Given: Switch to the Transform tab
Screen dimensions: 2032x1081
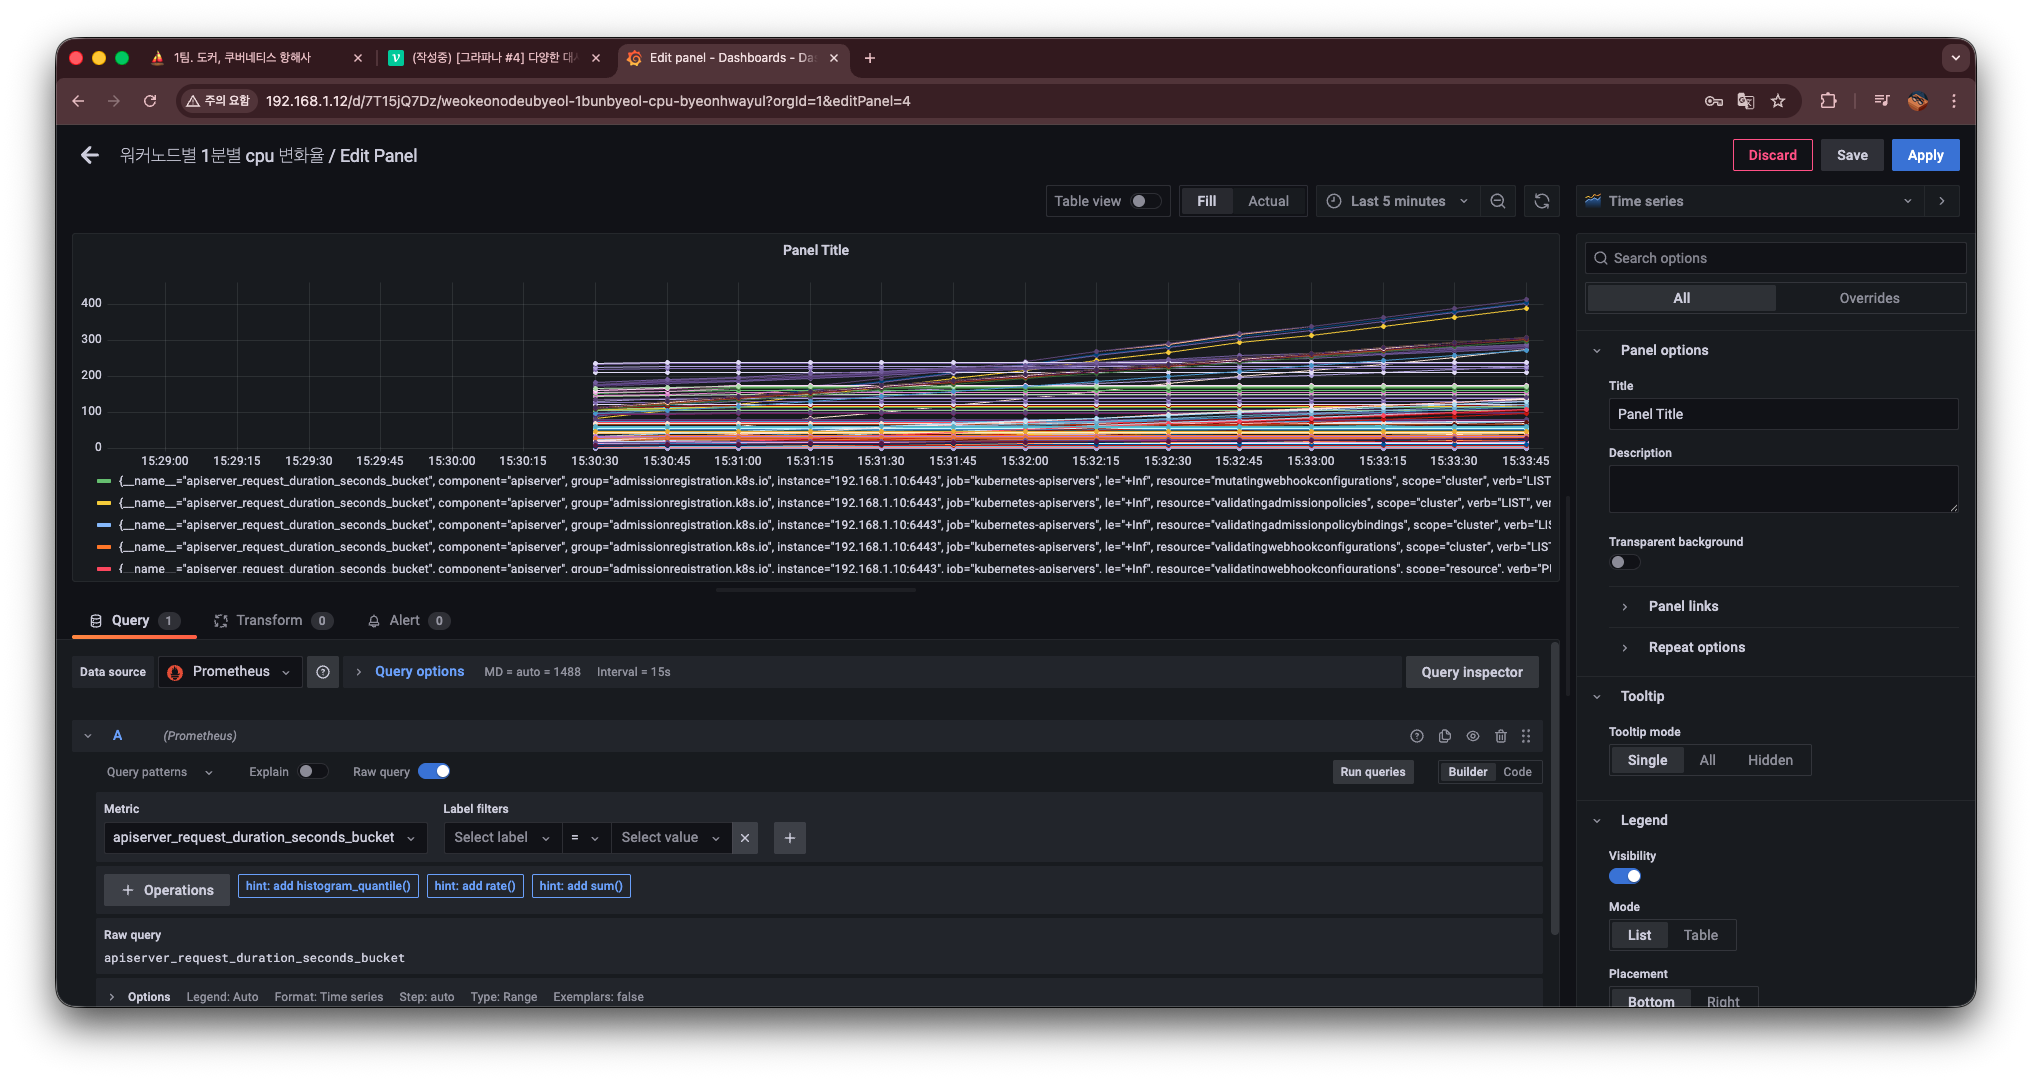Looking at the screenshot, I should 269,620.
